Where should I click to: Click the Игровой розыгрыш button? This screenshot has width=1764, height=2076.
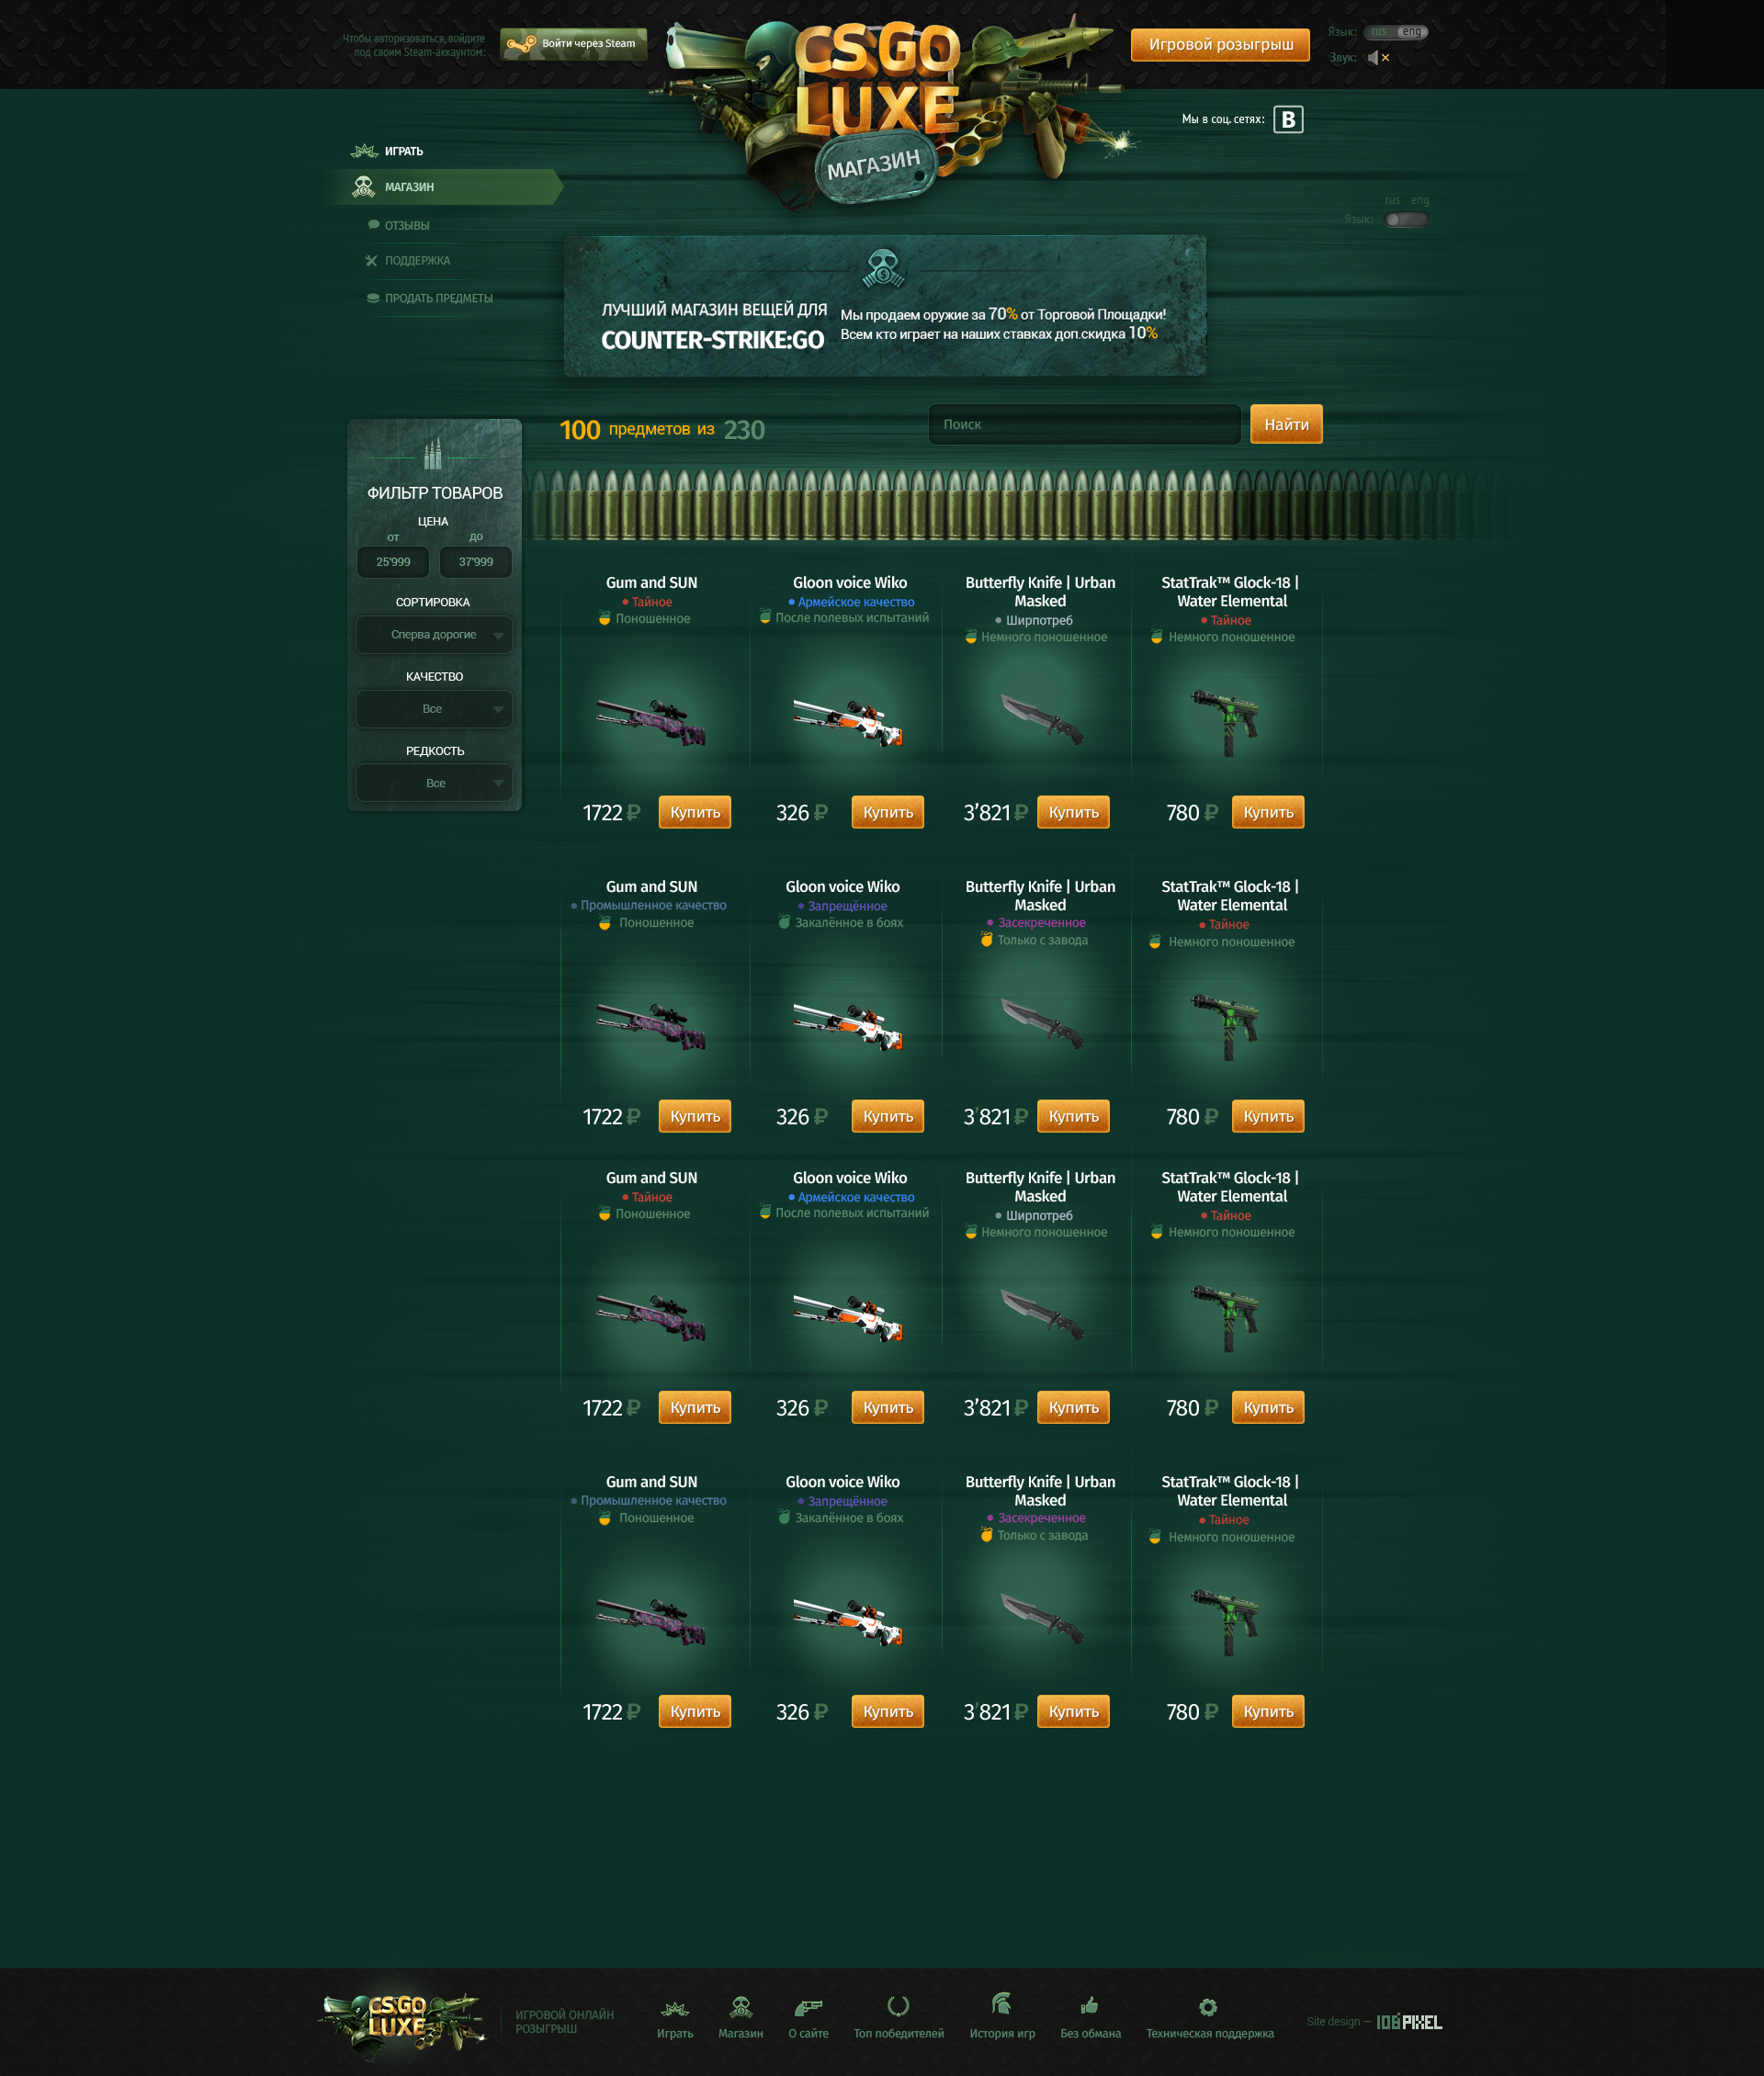[1220, 44]
